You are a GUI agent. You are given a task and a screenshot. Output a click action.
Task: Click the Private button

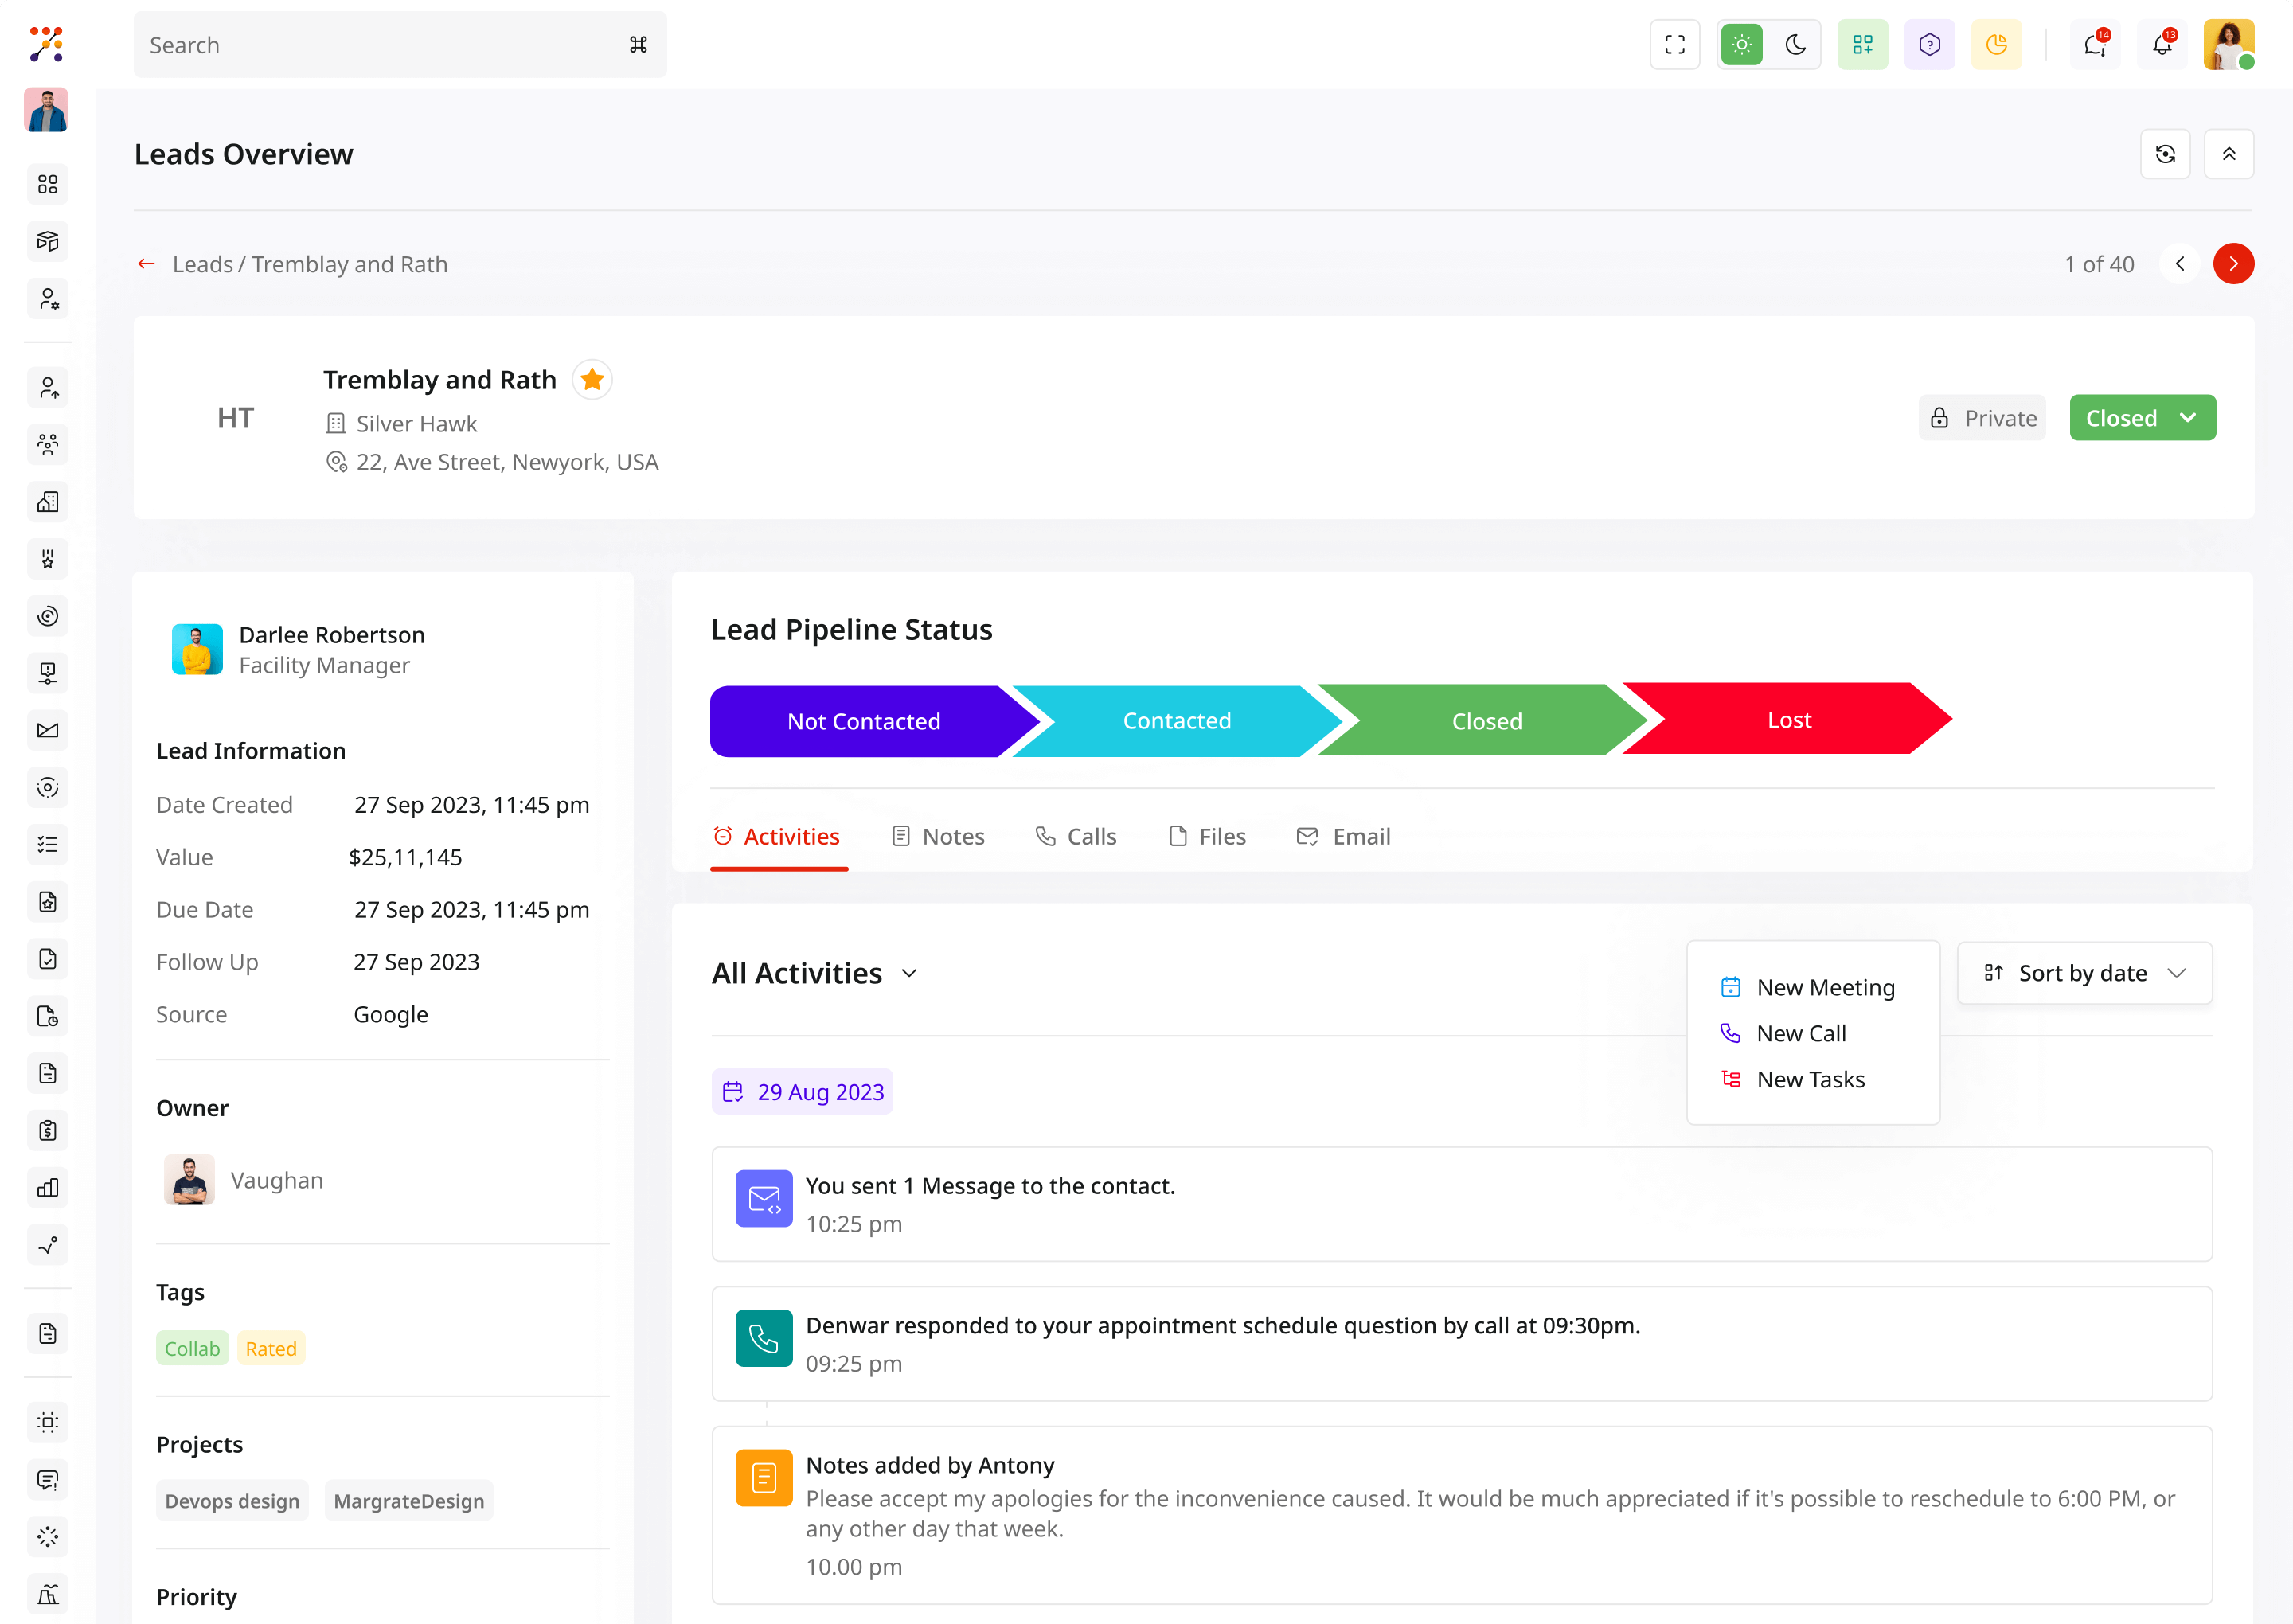tap(1982, 418)
